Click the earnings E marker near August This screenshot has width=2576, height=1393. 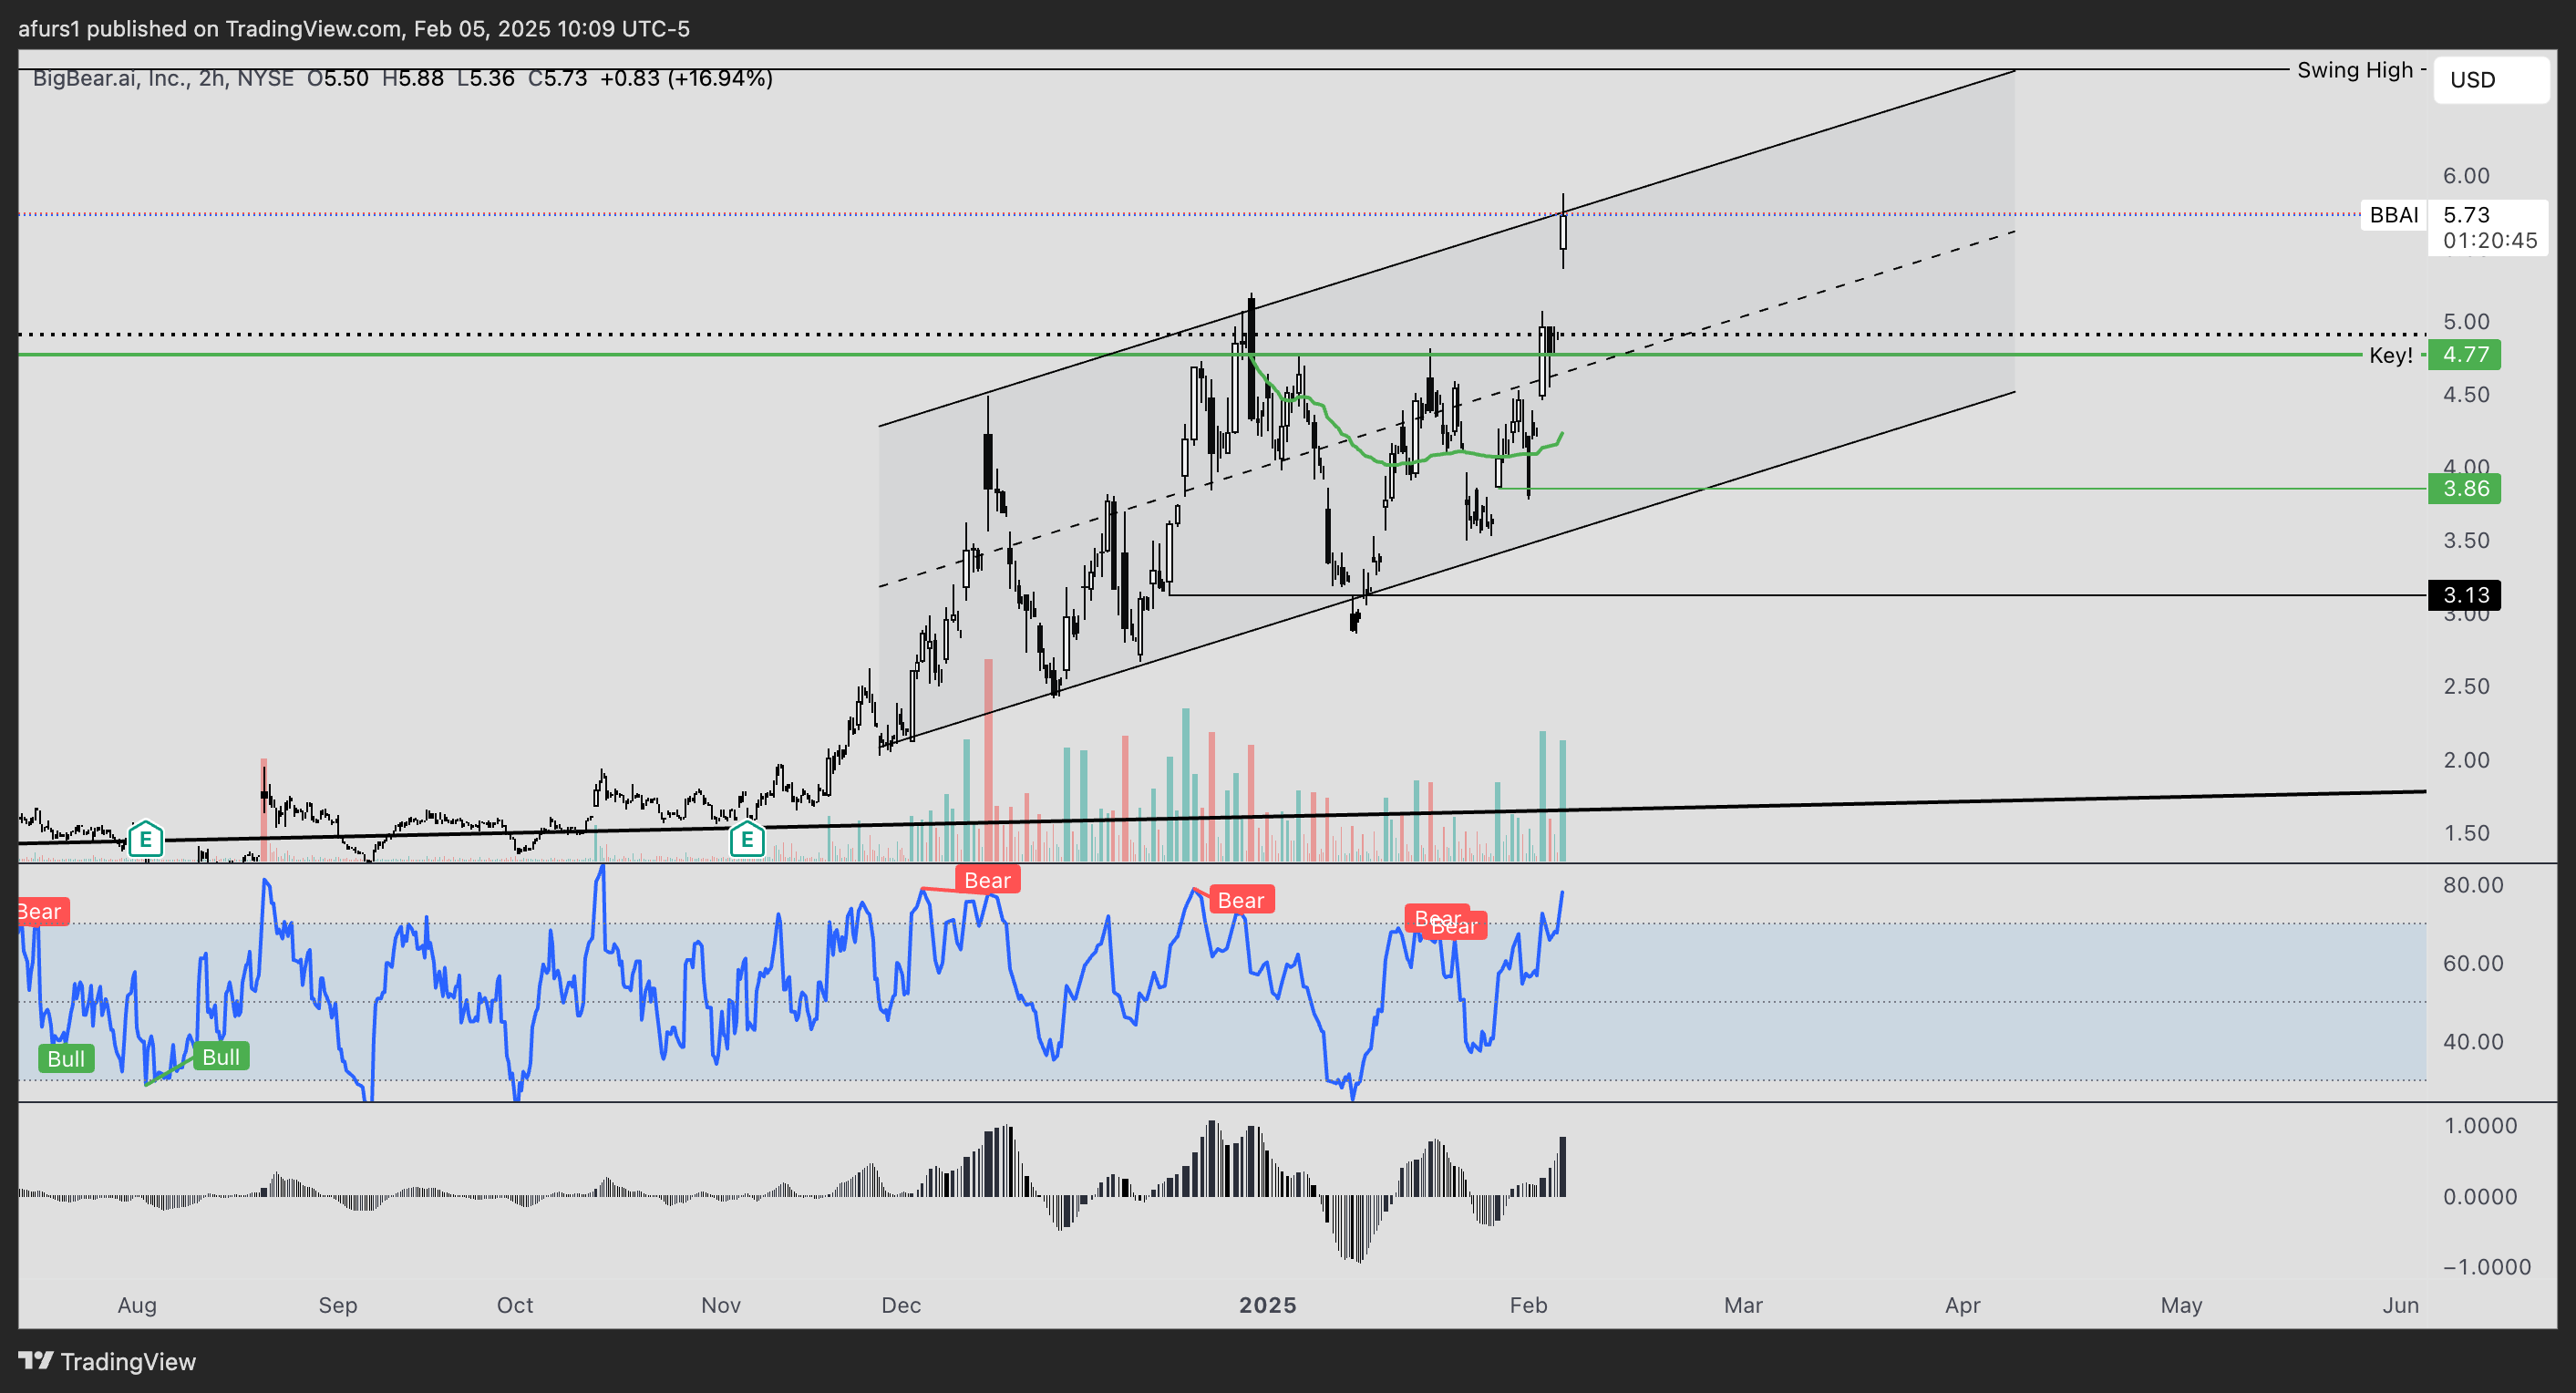145,840
